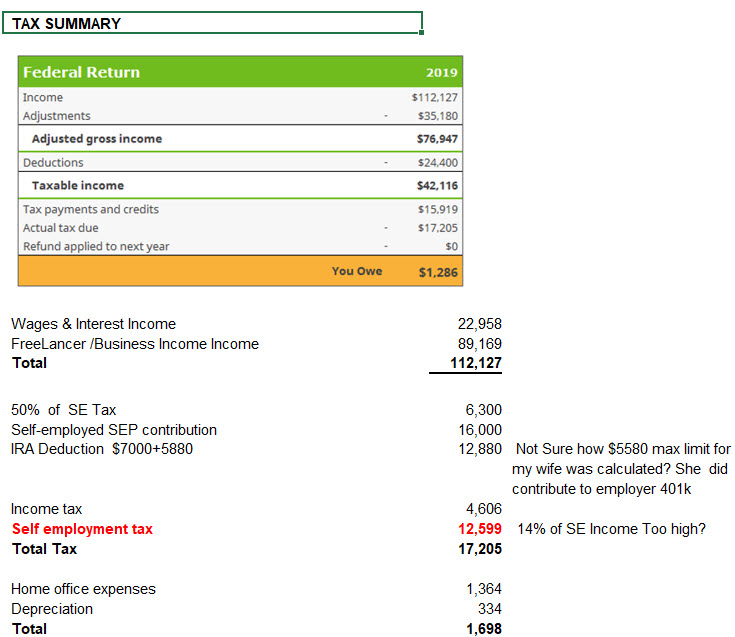Click Home office expenses label
This screenshot has width=735, height=637.
(83, 589)
